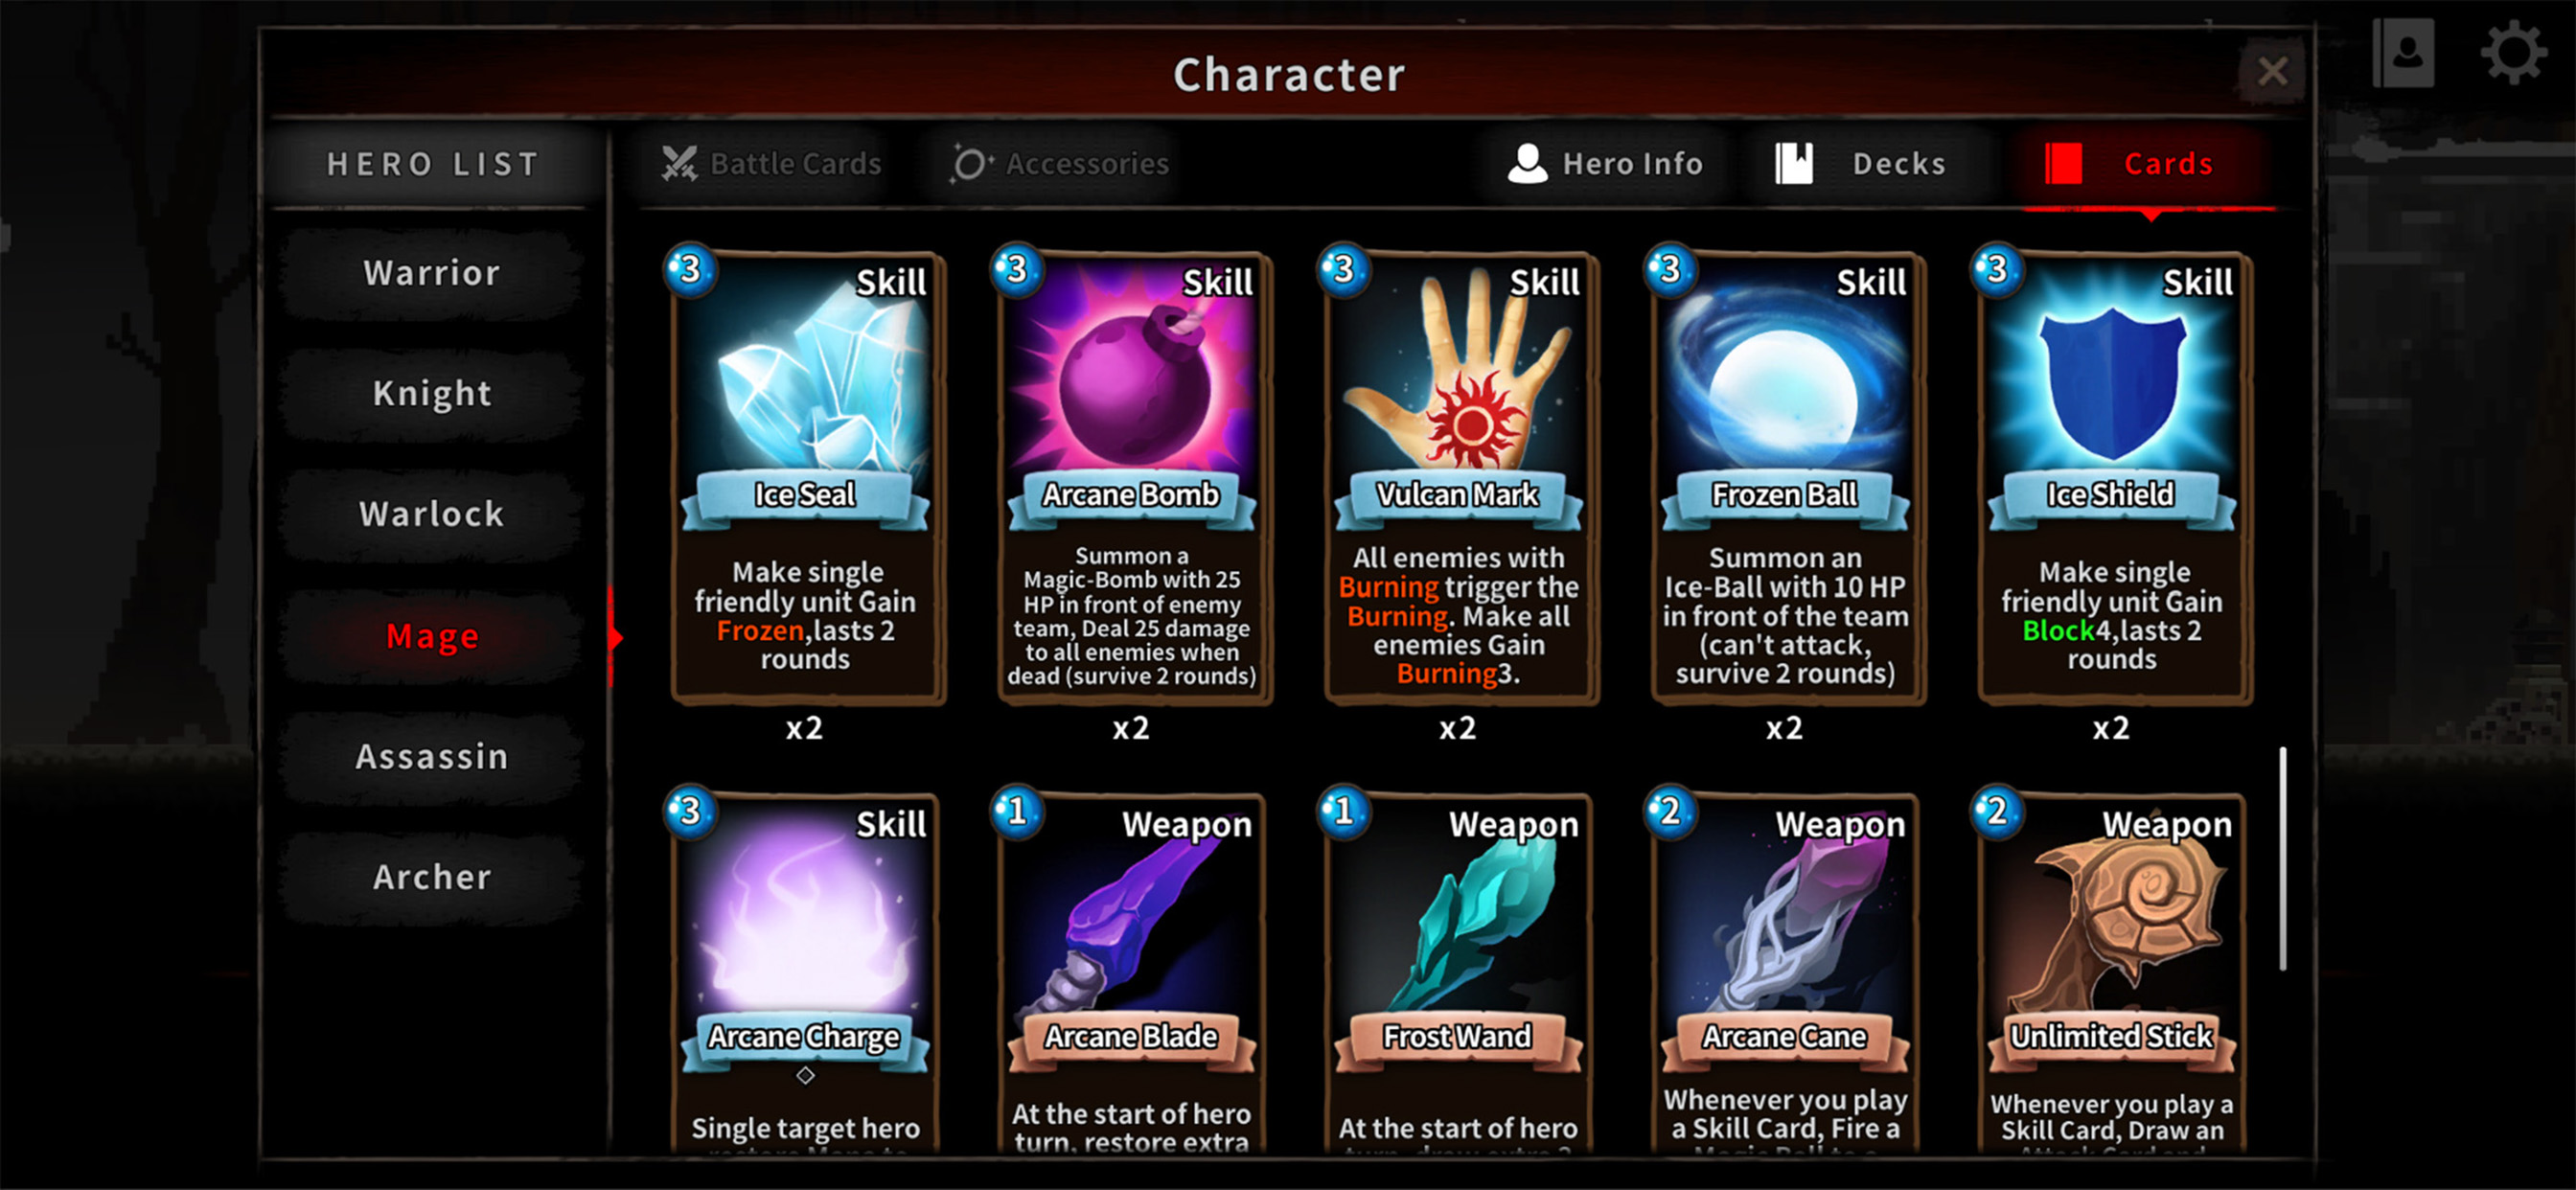Choose Warlock from the hero list
Viewport: 2576px width, 1190px height.
432,514
